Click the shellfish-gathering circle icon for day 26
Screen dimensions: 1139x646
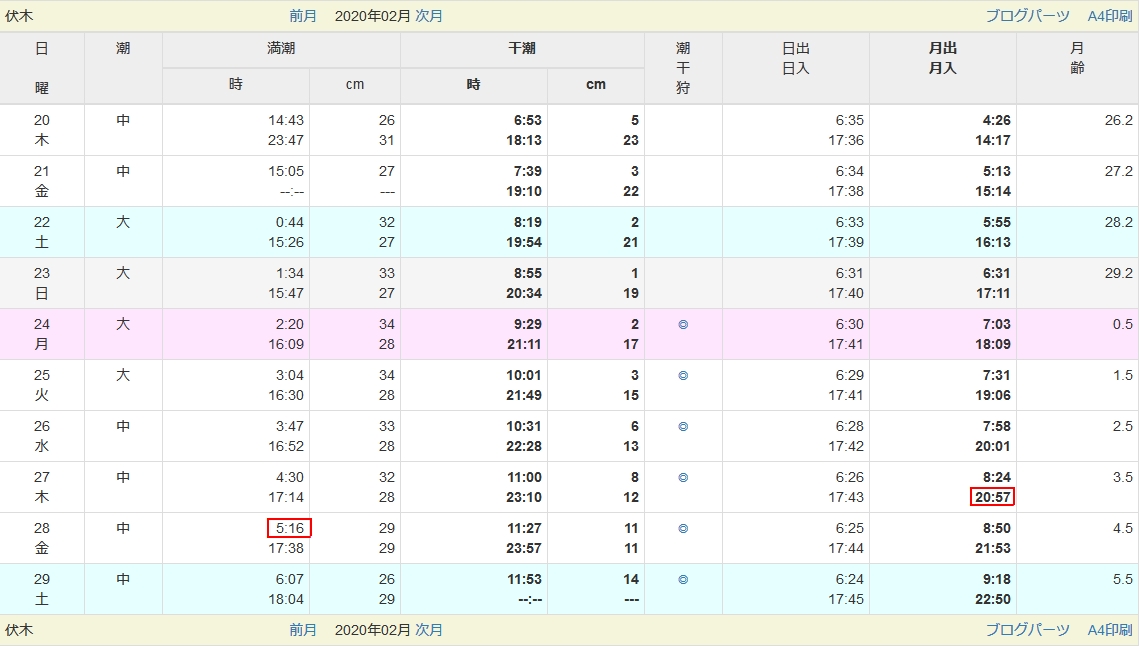point(683,427)
